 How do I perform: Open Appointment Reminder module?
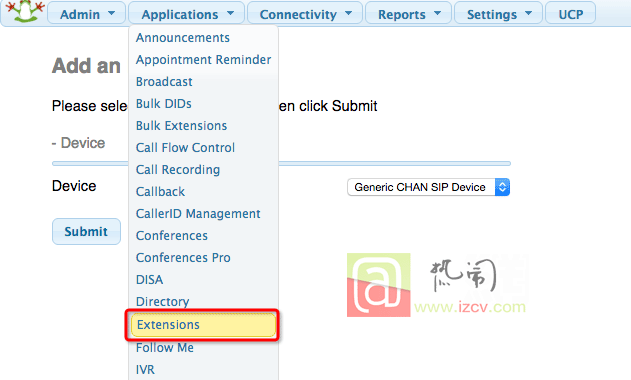pyautogui.click(x=203, y=60)
